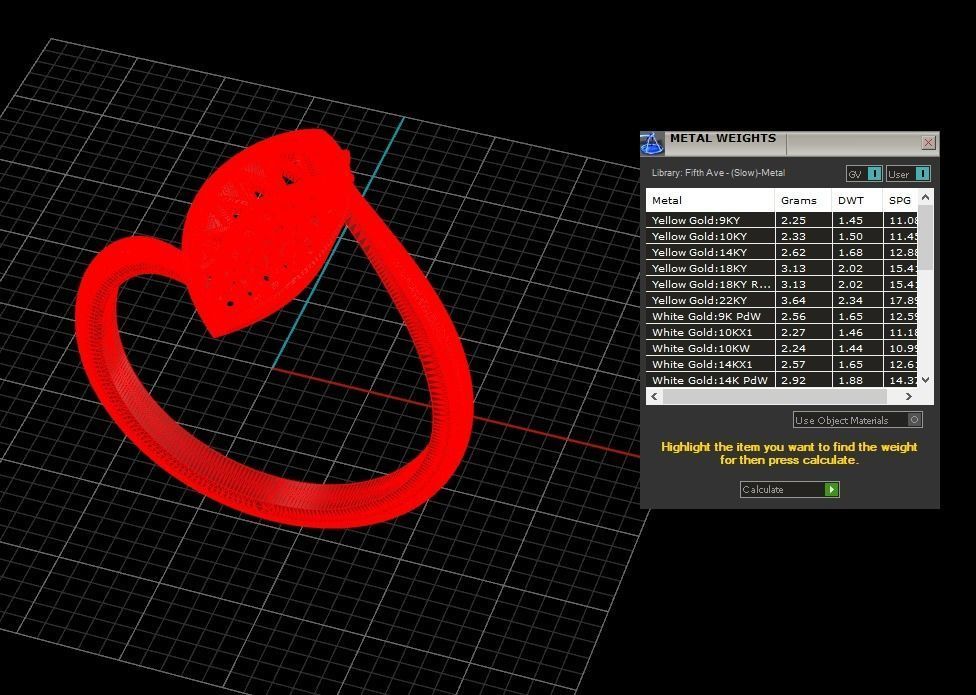
Task: Click the 2.62 grams cell
Action: [803, 252]
